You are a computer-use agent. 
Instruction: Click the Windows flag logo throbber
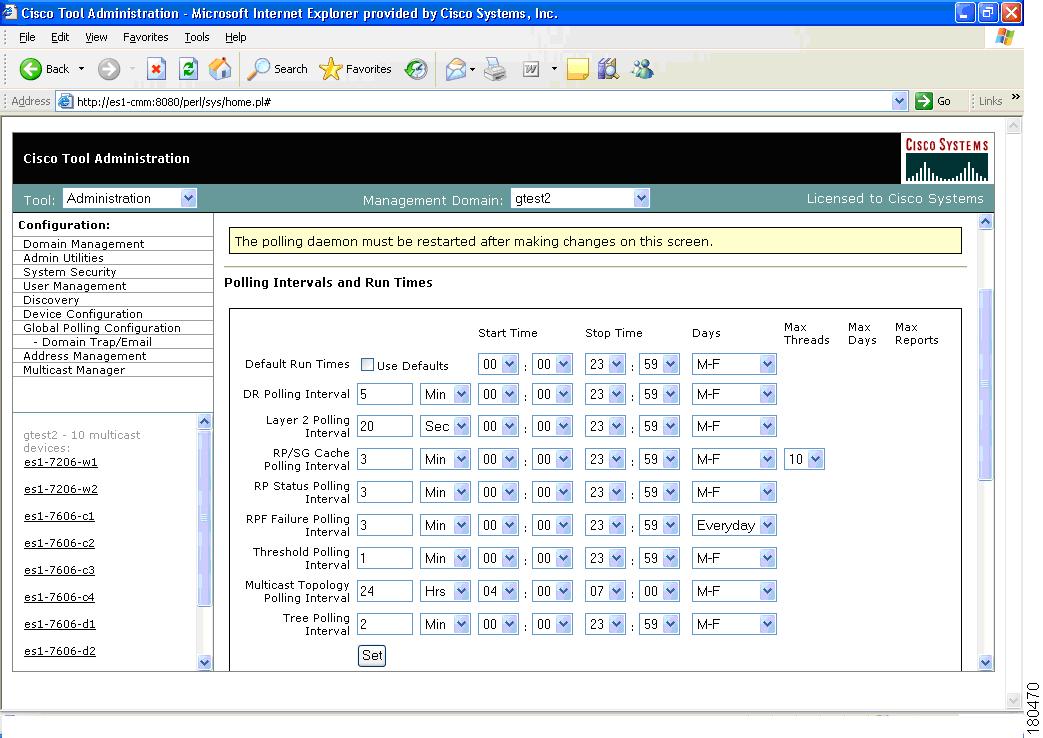pos(1004,37)
